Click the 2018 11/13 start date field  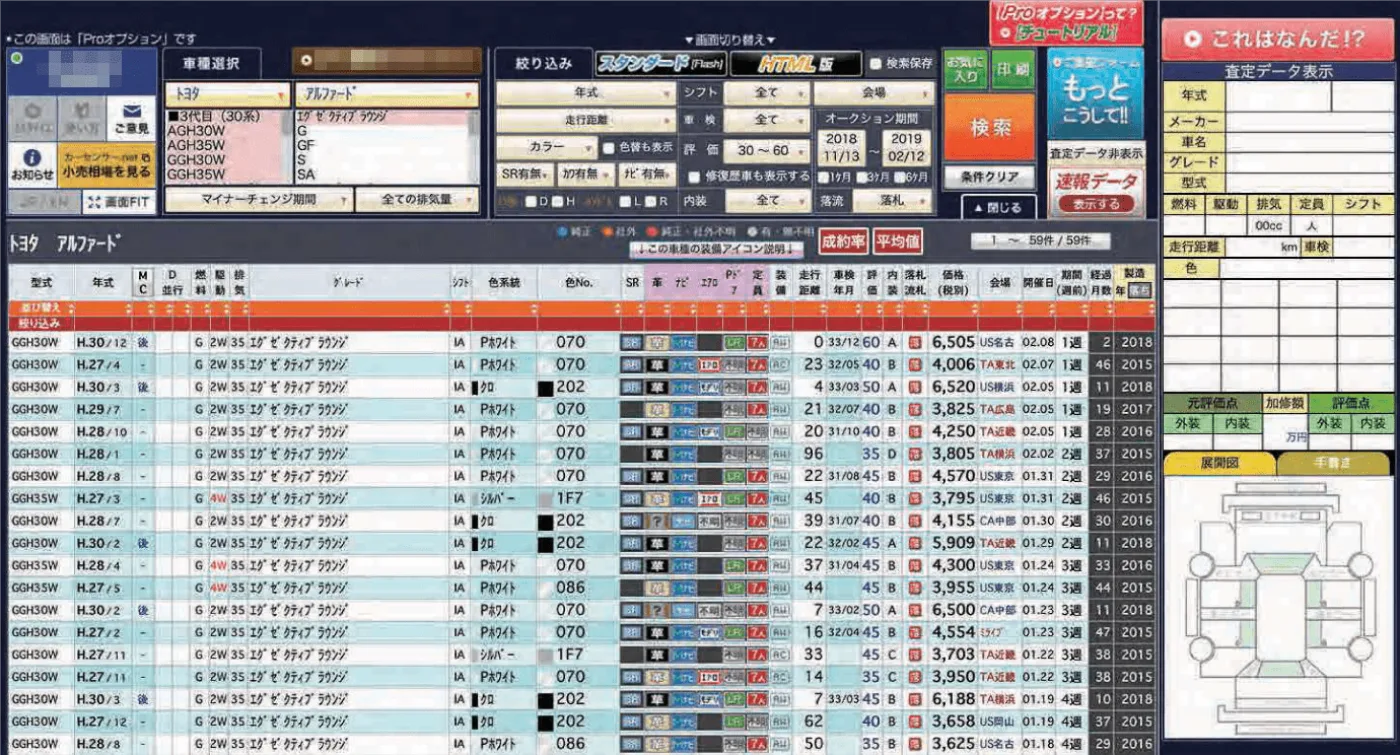pyautogui.click(x=841, y=148)
